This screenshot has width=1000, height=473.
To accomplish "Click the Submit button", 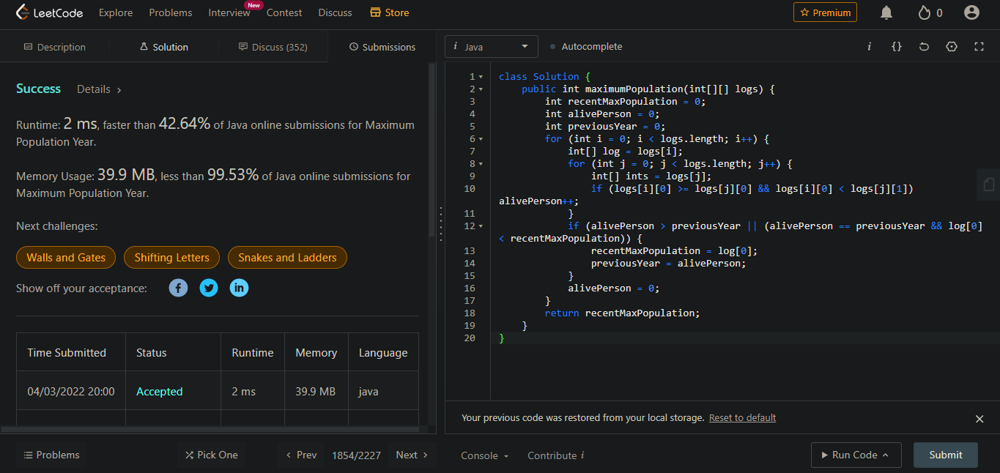I will (945, 455).
